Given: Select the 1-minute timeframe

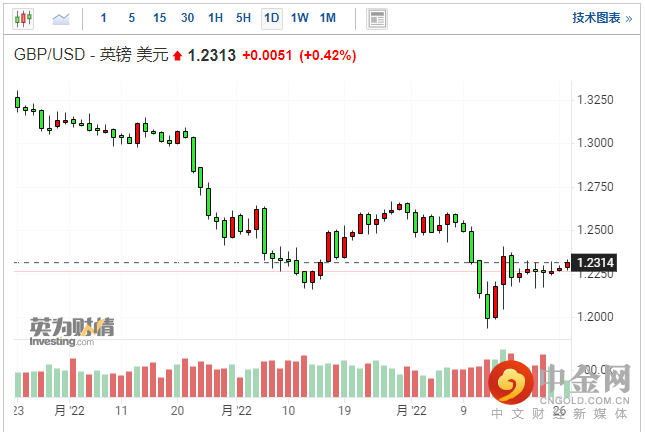Looking at the screenshot, I should [104, 18].
